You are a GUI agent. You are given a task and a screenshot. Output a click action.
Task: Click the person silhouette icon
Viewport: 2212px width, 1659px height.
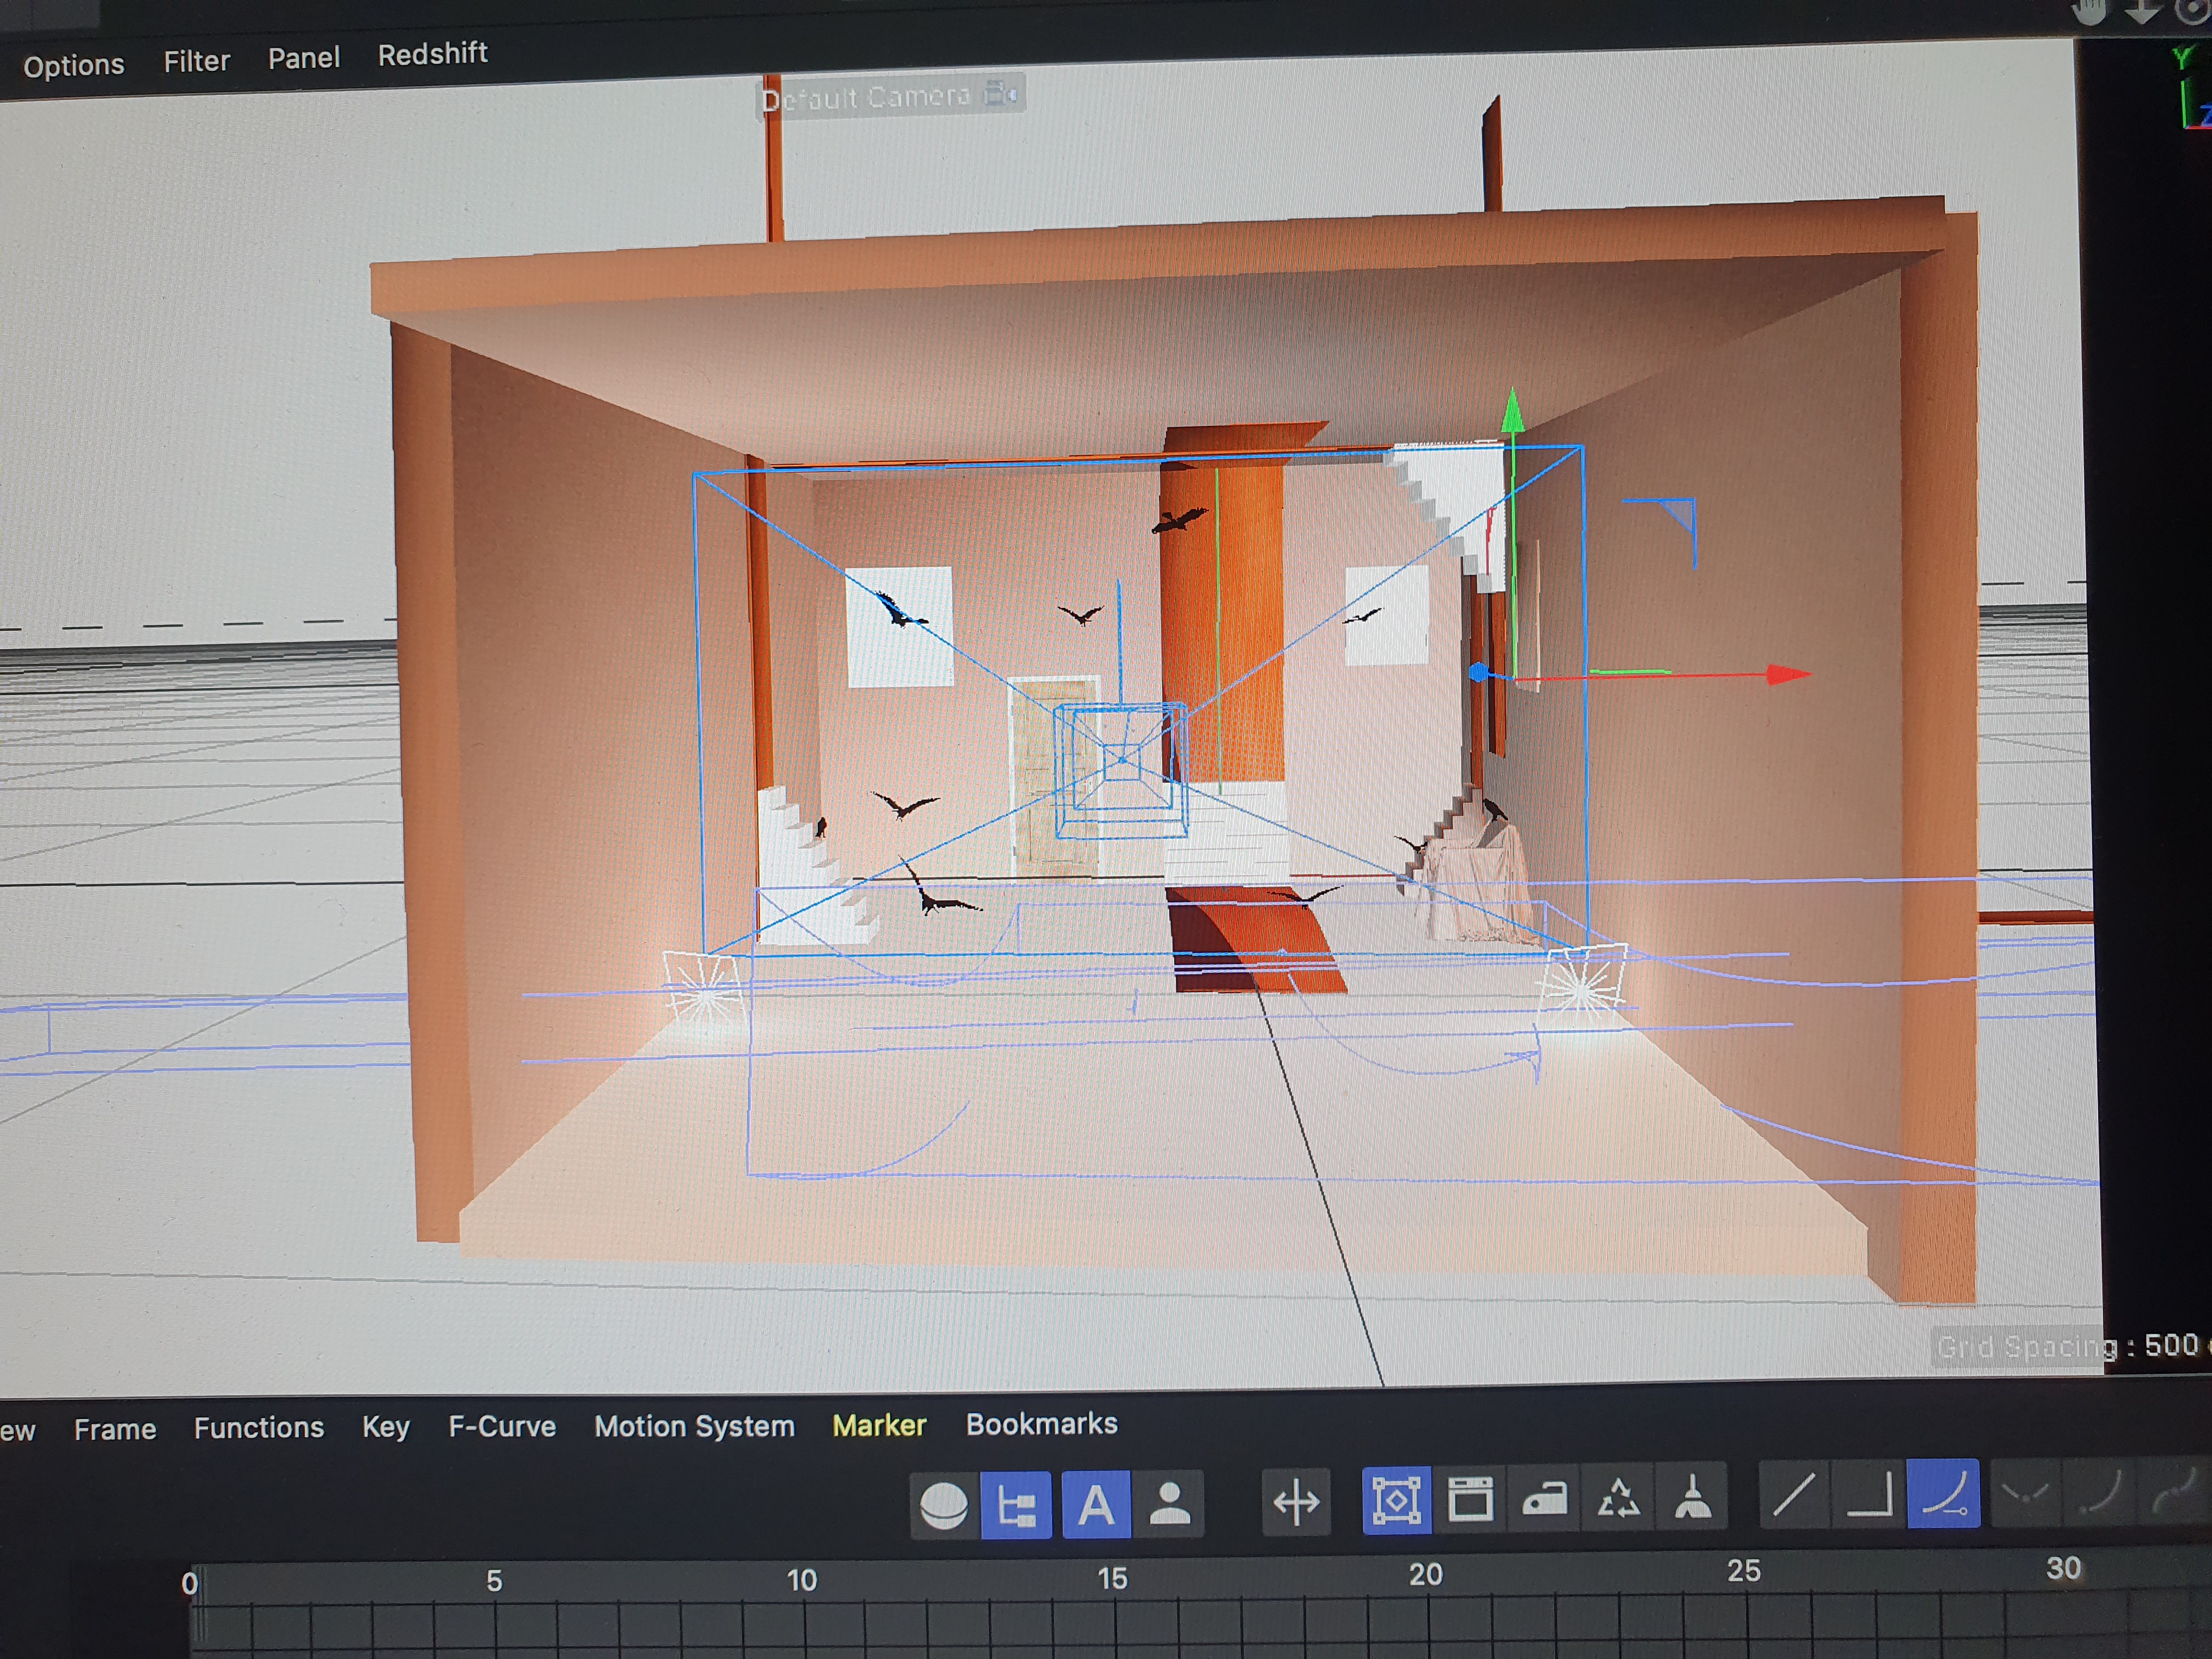coord(1169,1503)
